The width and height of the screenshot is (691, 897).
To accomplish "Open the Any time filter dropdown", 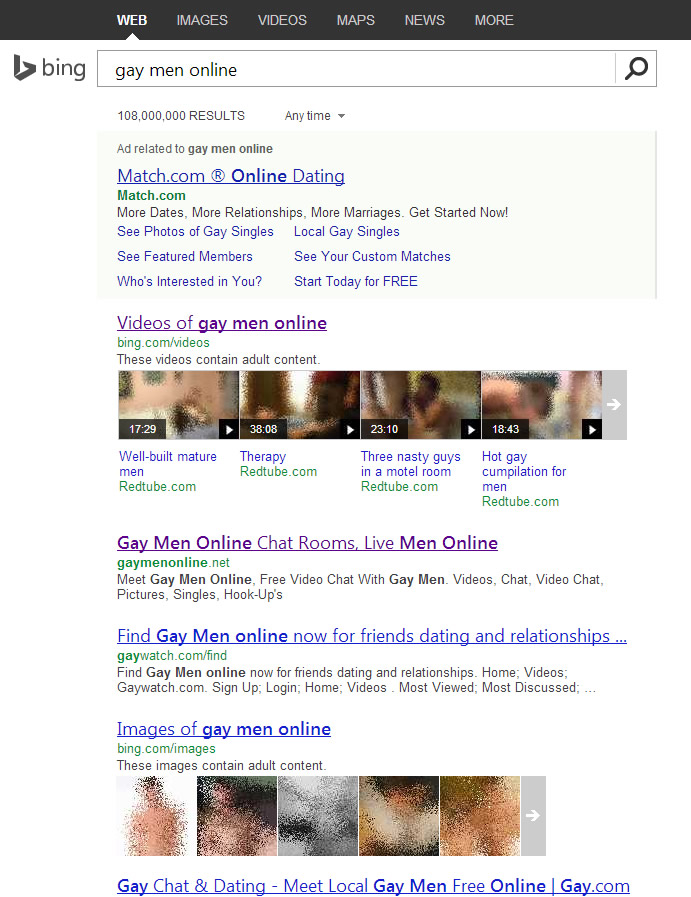I will click(315, 116).
